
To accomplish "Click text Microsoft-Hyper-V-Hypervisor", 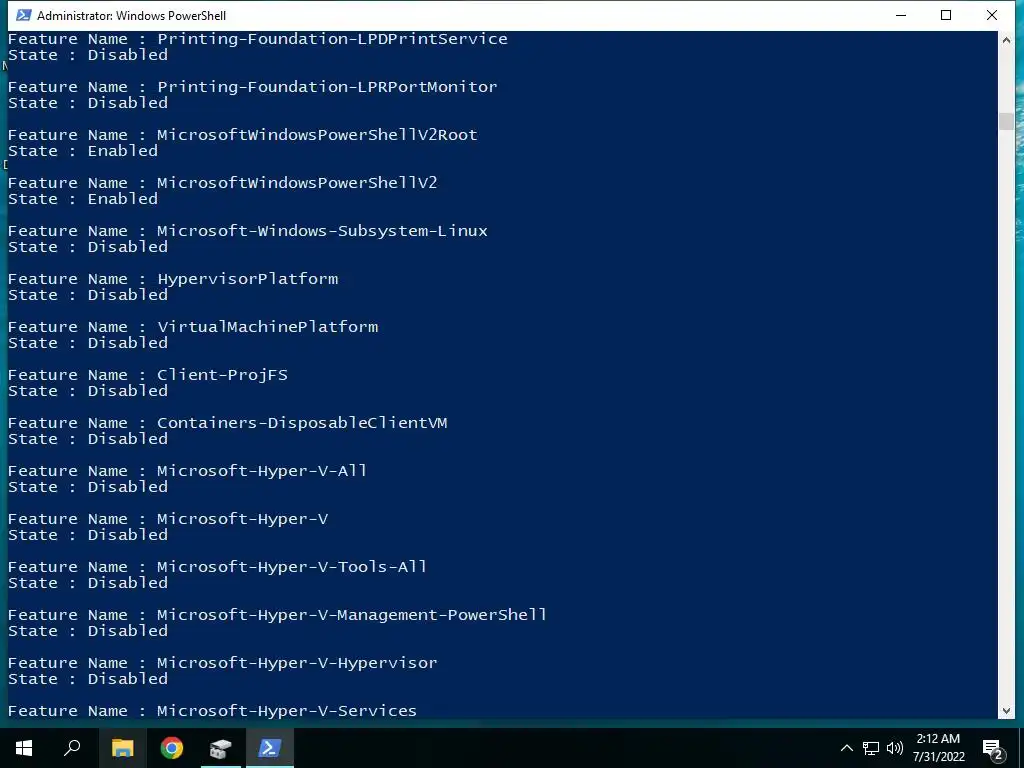I will coord(297,664).
